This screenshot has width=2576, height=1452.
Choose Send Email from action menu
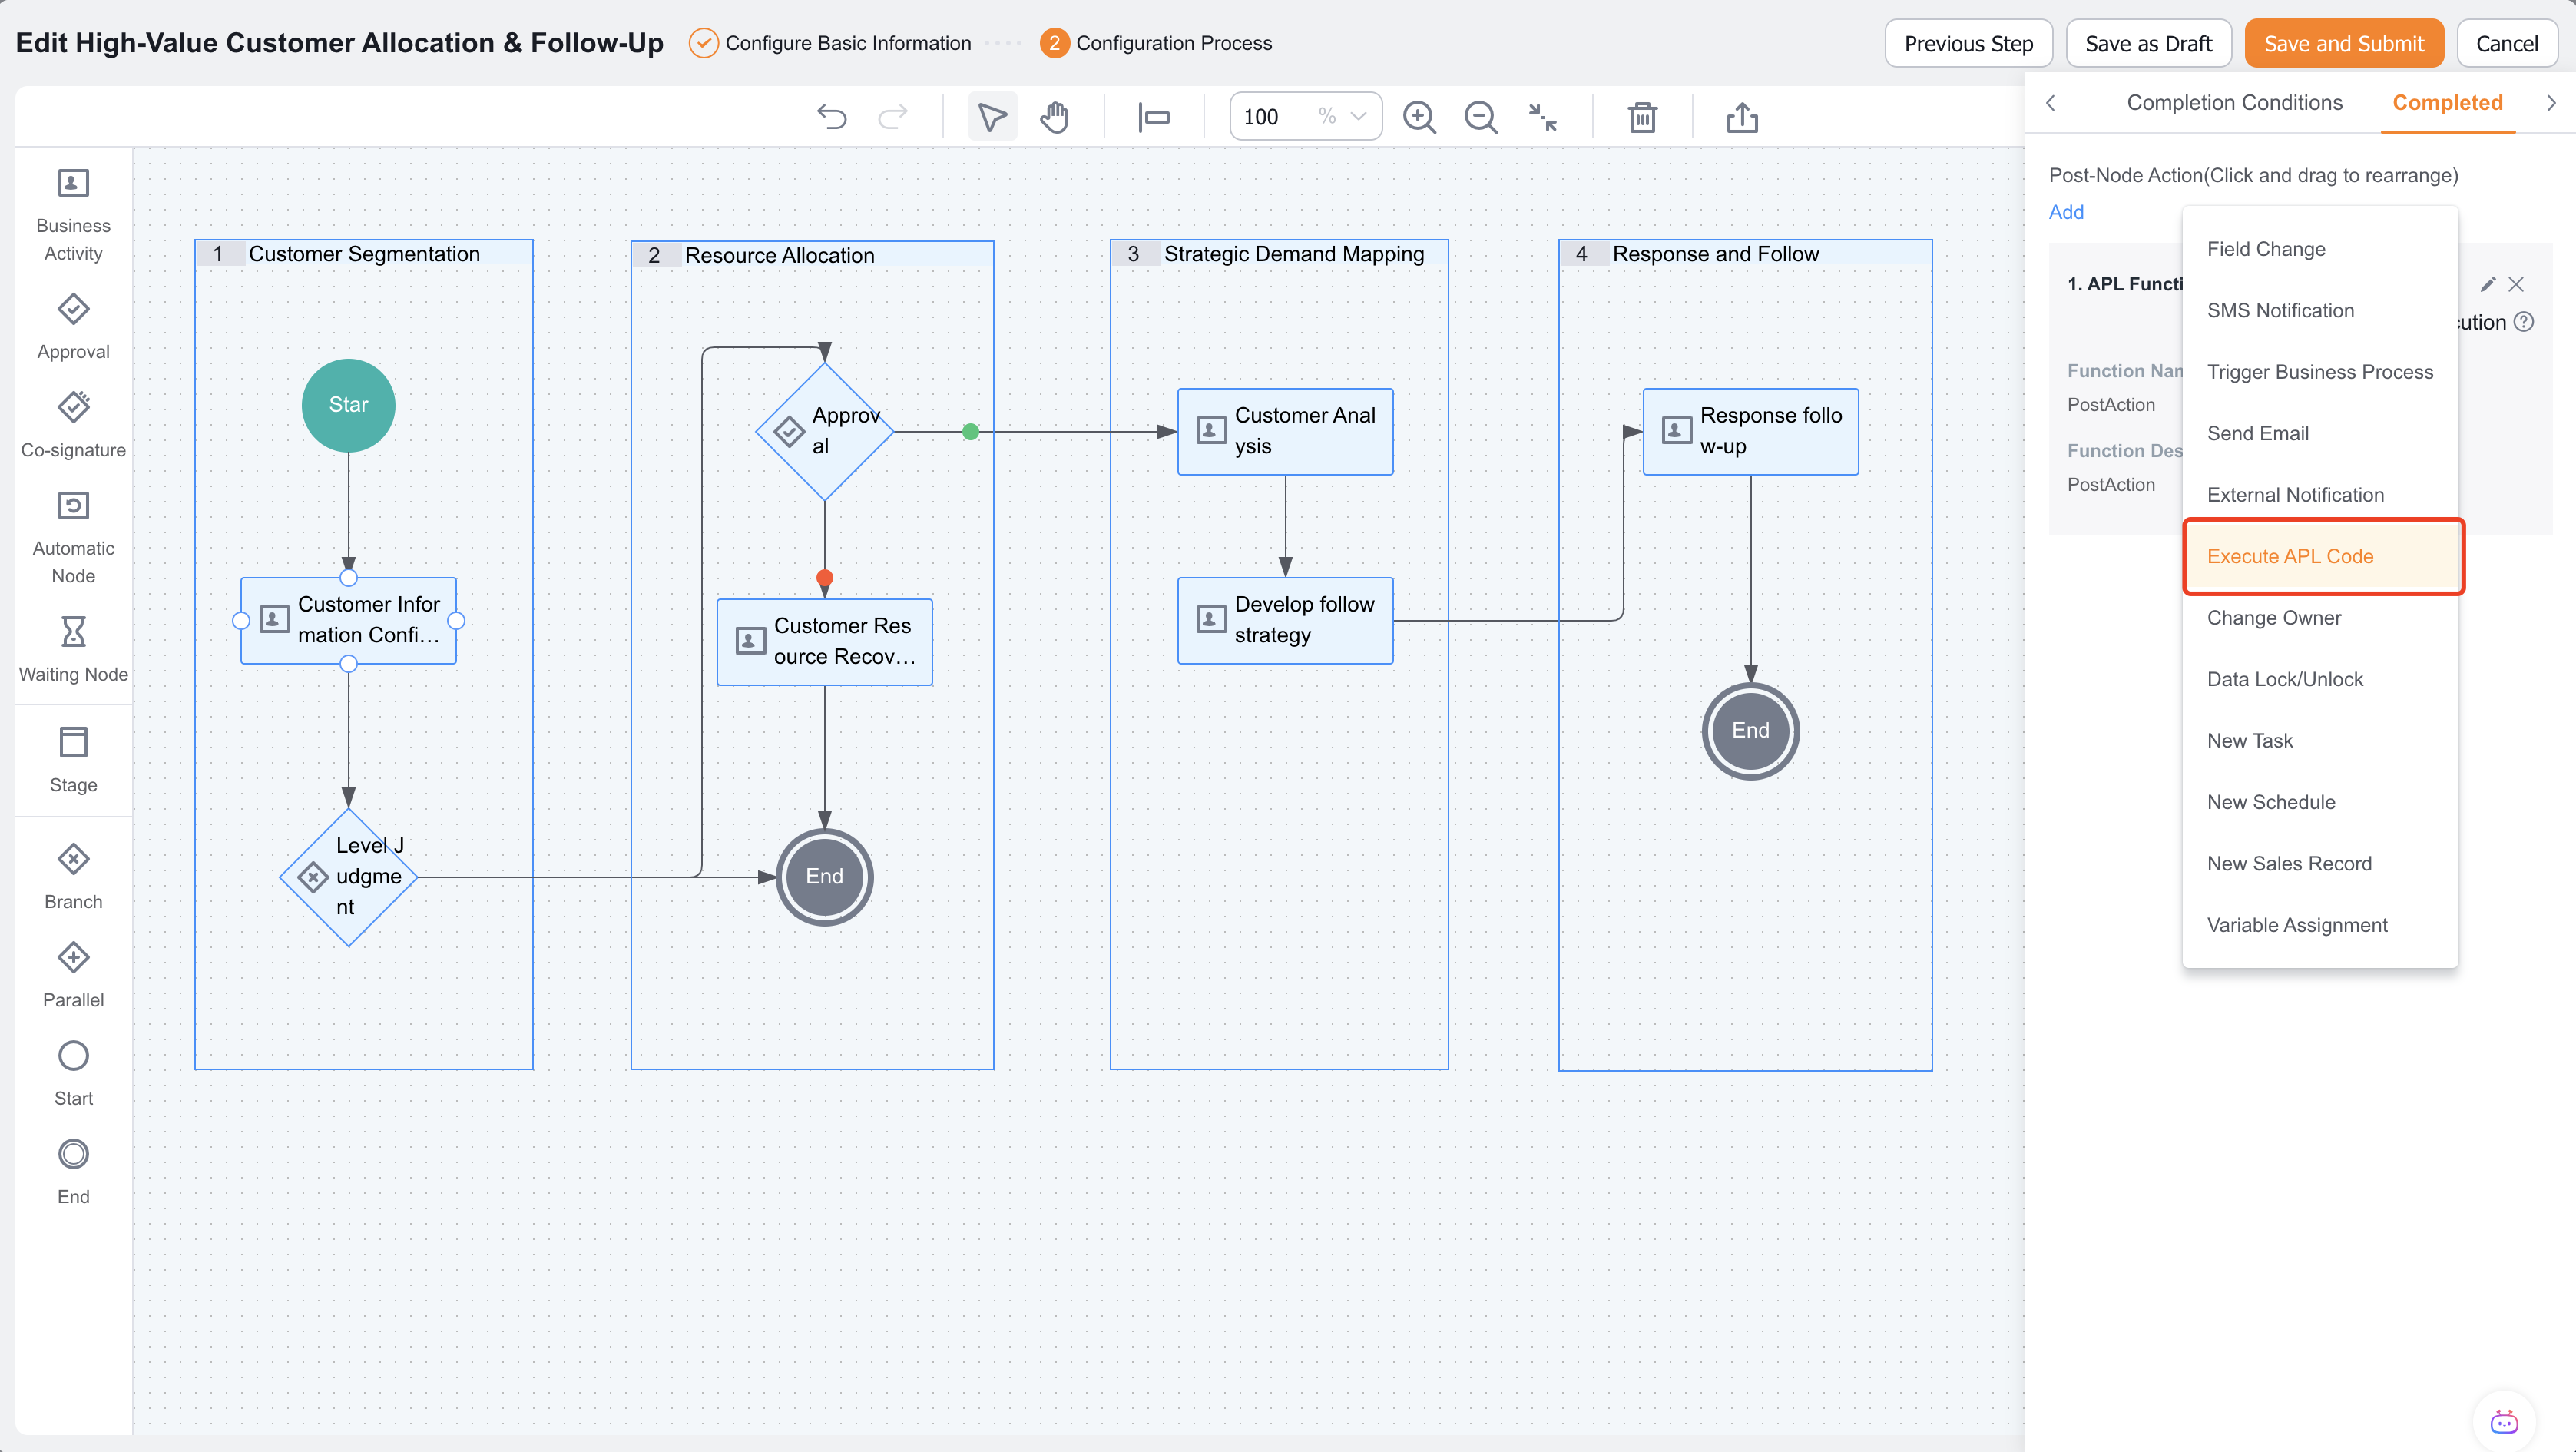pyautogui.click(x=2320, y=433)
